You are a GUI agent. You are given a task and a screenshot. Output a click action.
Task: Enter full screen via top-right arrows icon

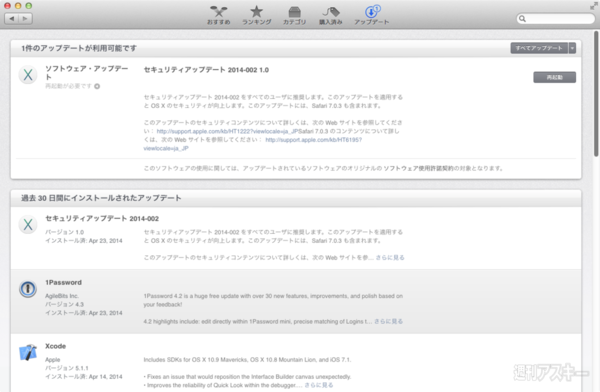pyautogui.click(x=593, y=6)
